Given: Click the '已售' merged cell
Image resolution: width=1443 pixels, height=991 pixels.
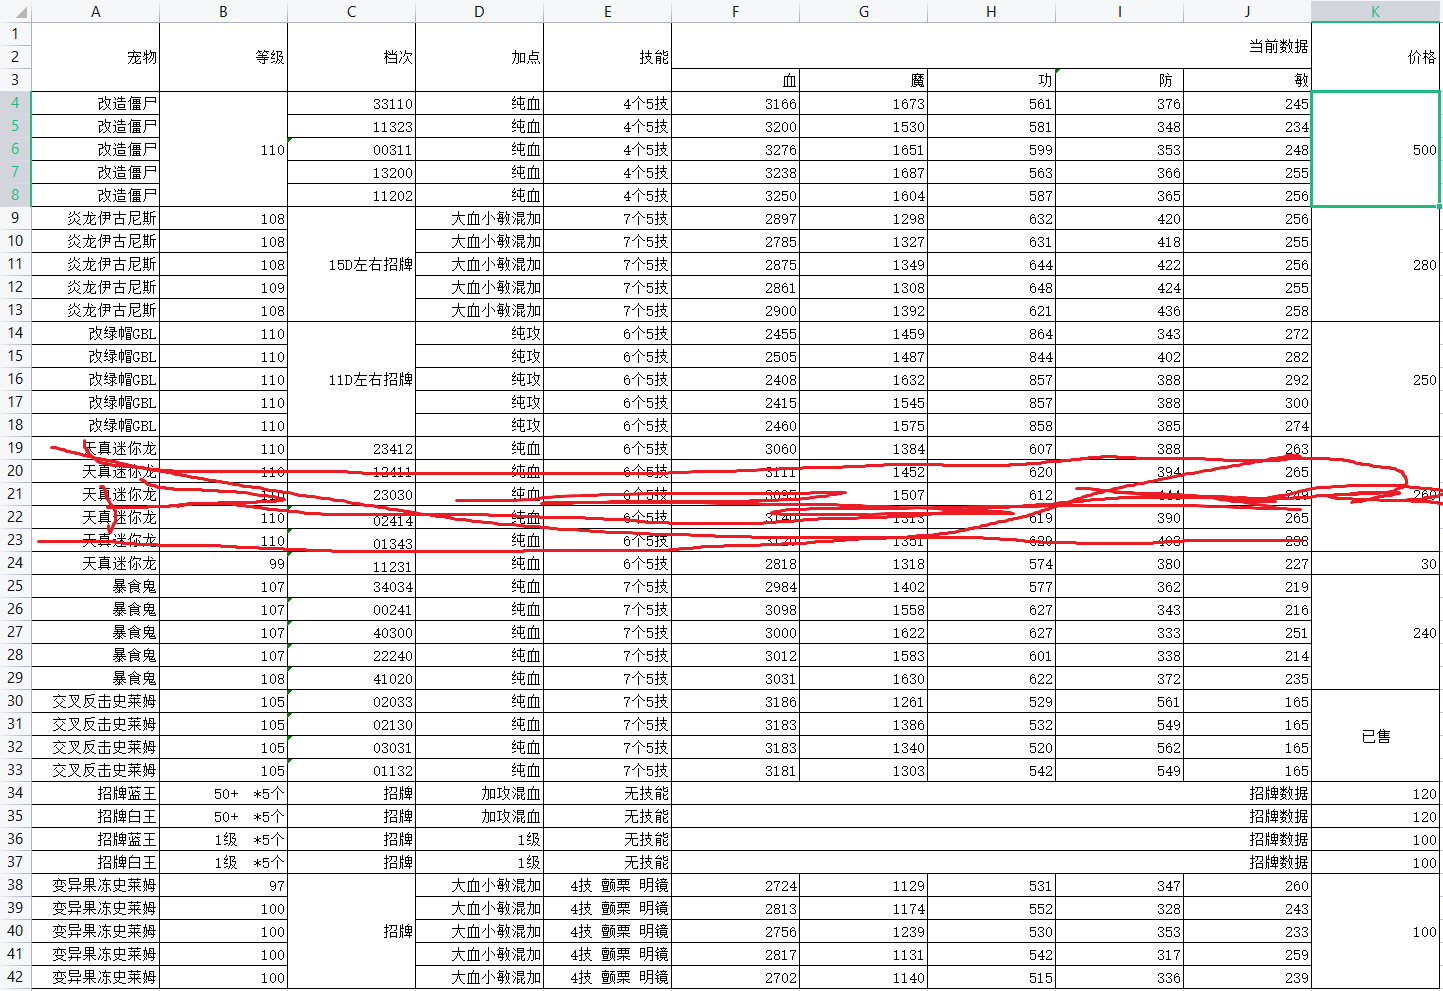Looking at the screenshot, I should coord(1375,736).
